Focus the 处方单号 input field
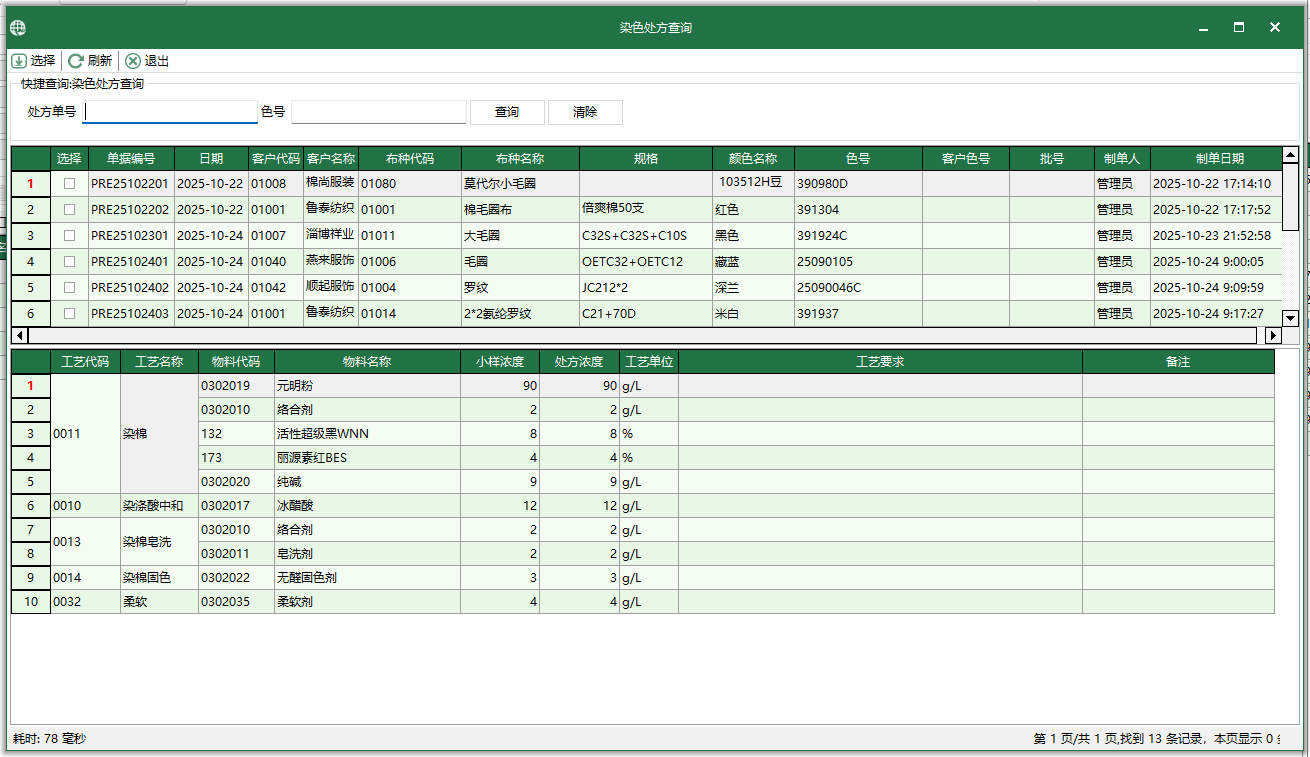Viewport: 1310px width, 757px height. click(170, 112)
